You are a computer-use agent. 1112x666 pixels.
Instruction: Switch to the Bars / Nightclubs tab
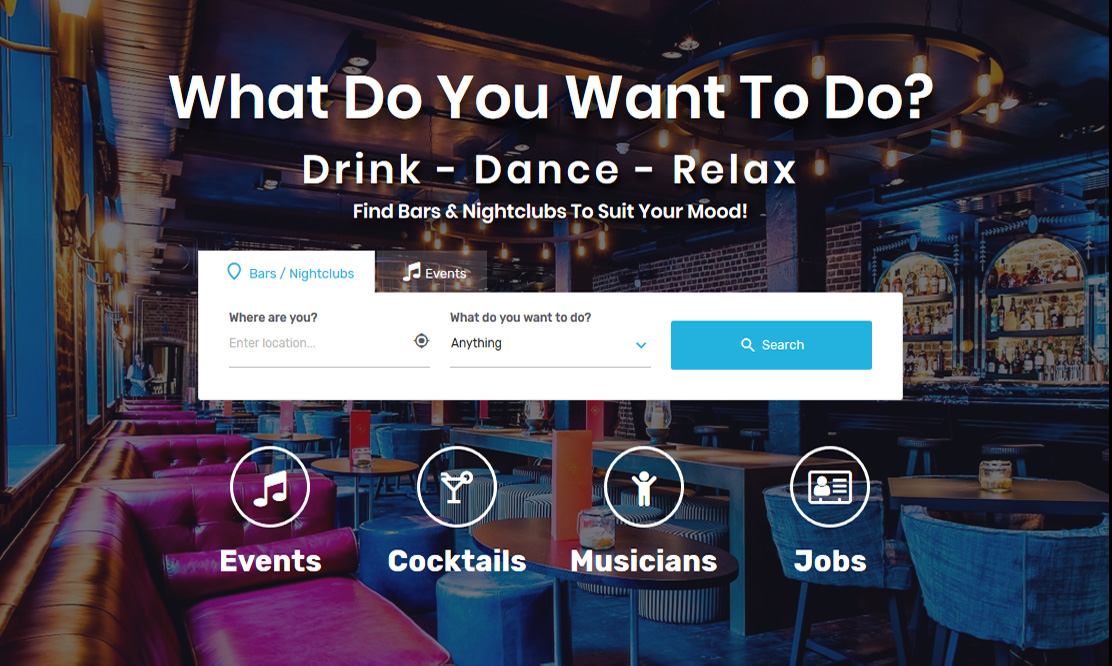pos(287,272)
